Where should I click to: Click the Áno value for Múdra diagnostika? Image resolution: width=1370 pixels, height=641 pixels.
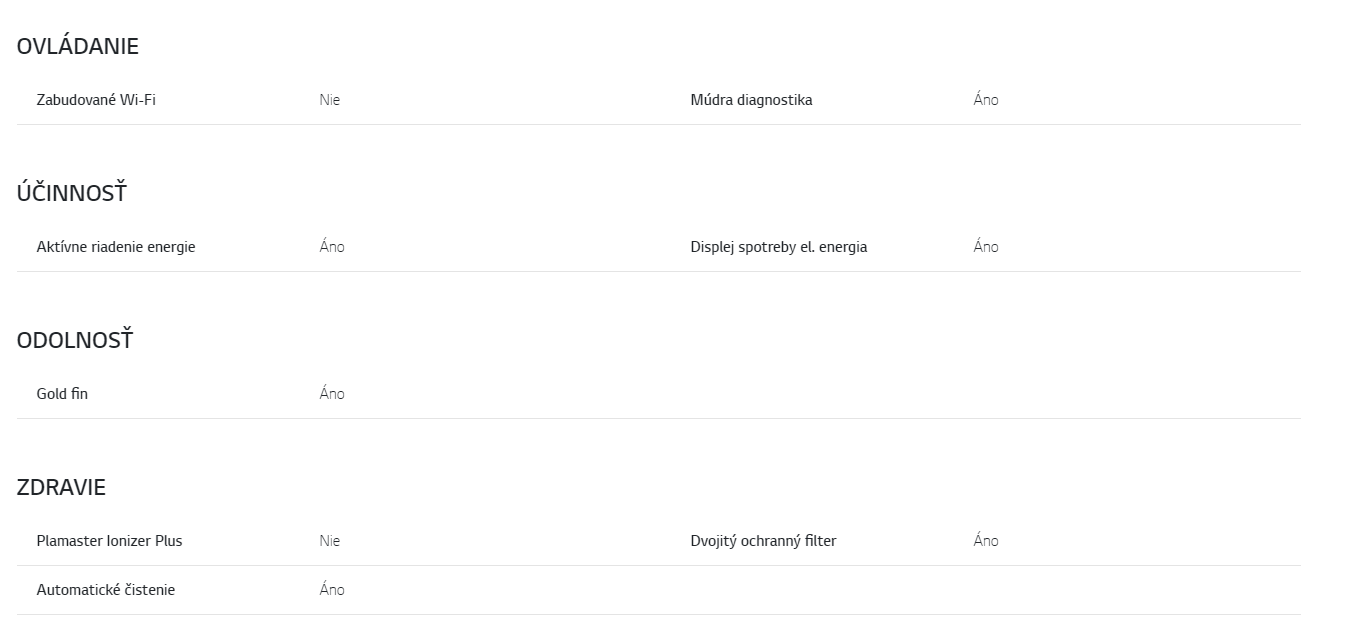click(986, 100)
